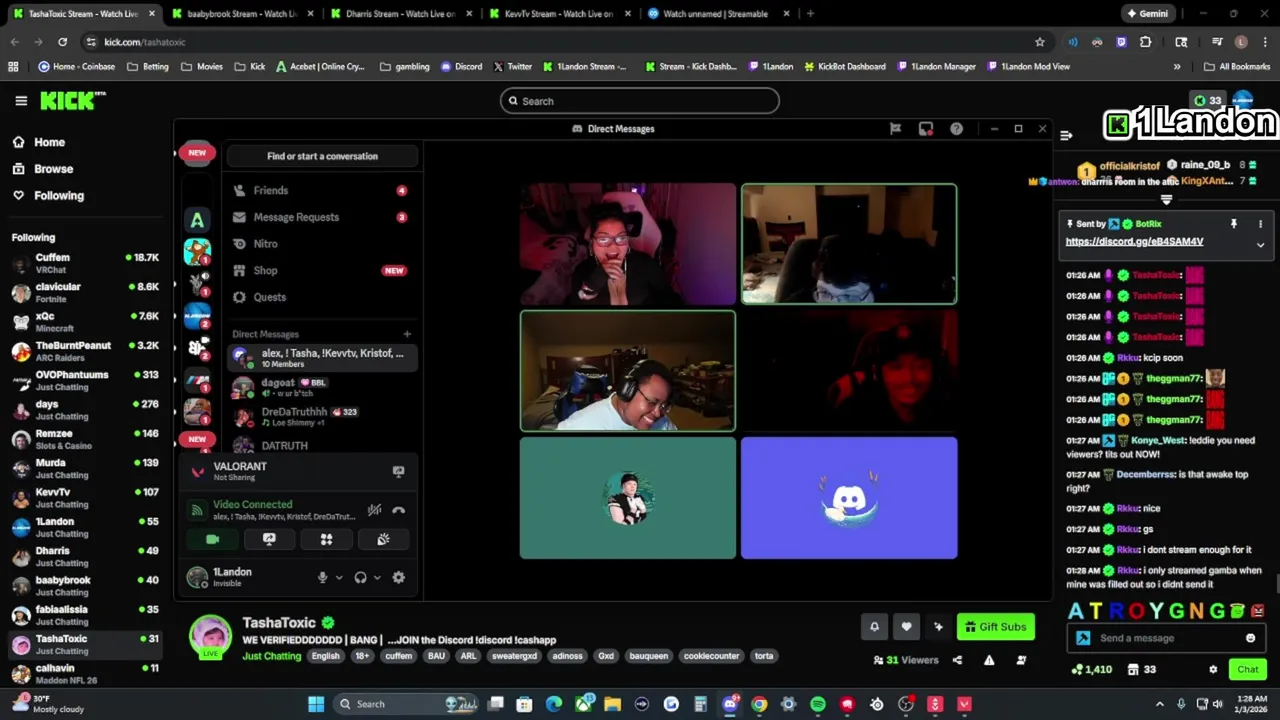
Task: Click the Windows taskbar search box
Action: 405,704
